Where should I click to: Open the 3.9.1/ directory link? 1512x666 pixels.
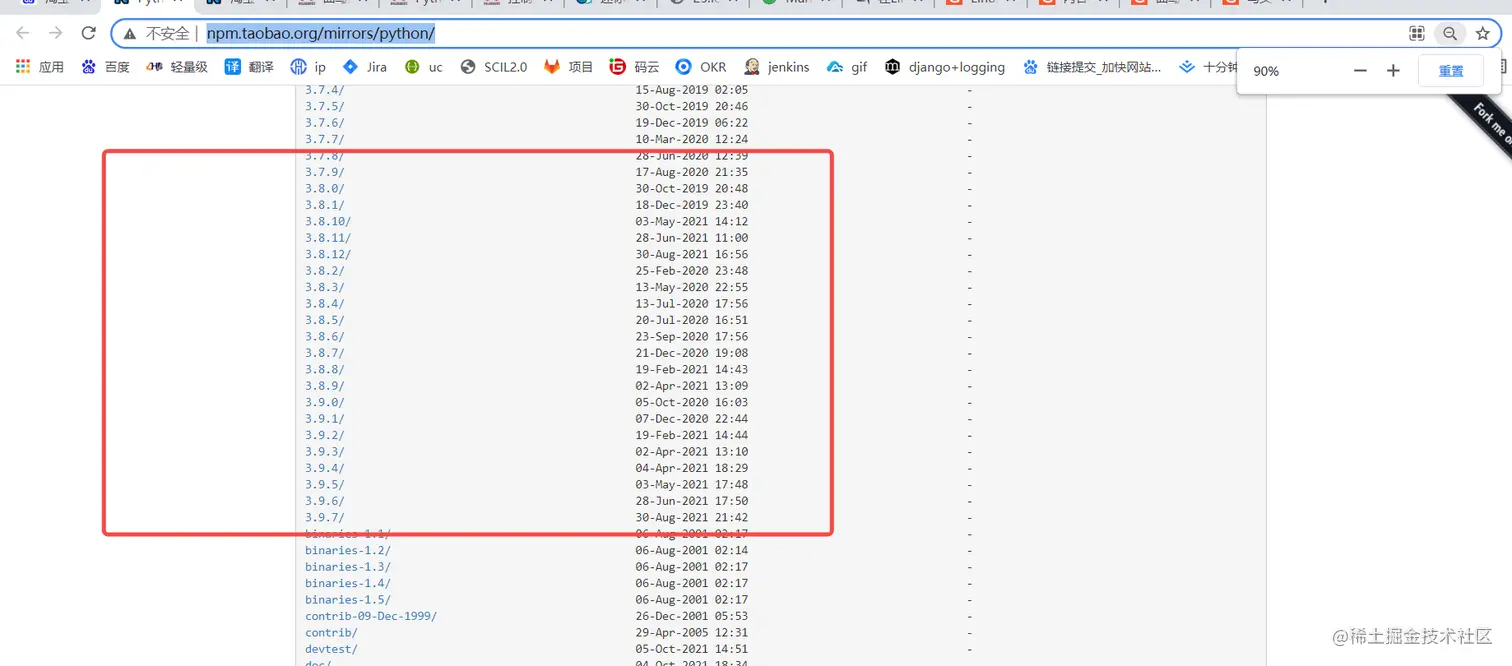[x=324, y=419]
